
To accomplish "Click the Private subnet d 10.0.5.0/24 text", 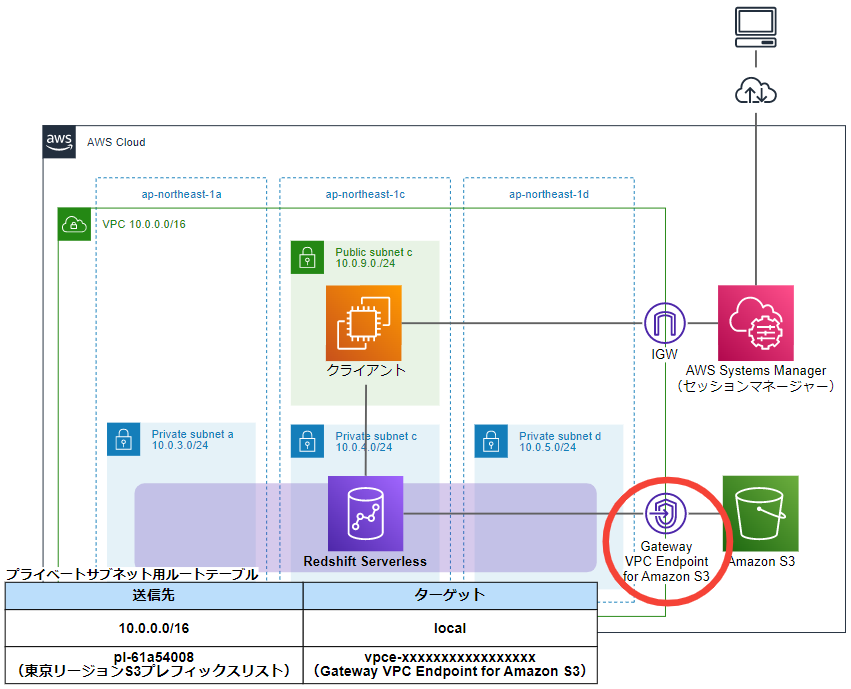I will pos(560,442).
